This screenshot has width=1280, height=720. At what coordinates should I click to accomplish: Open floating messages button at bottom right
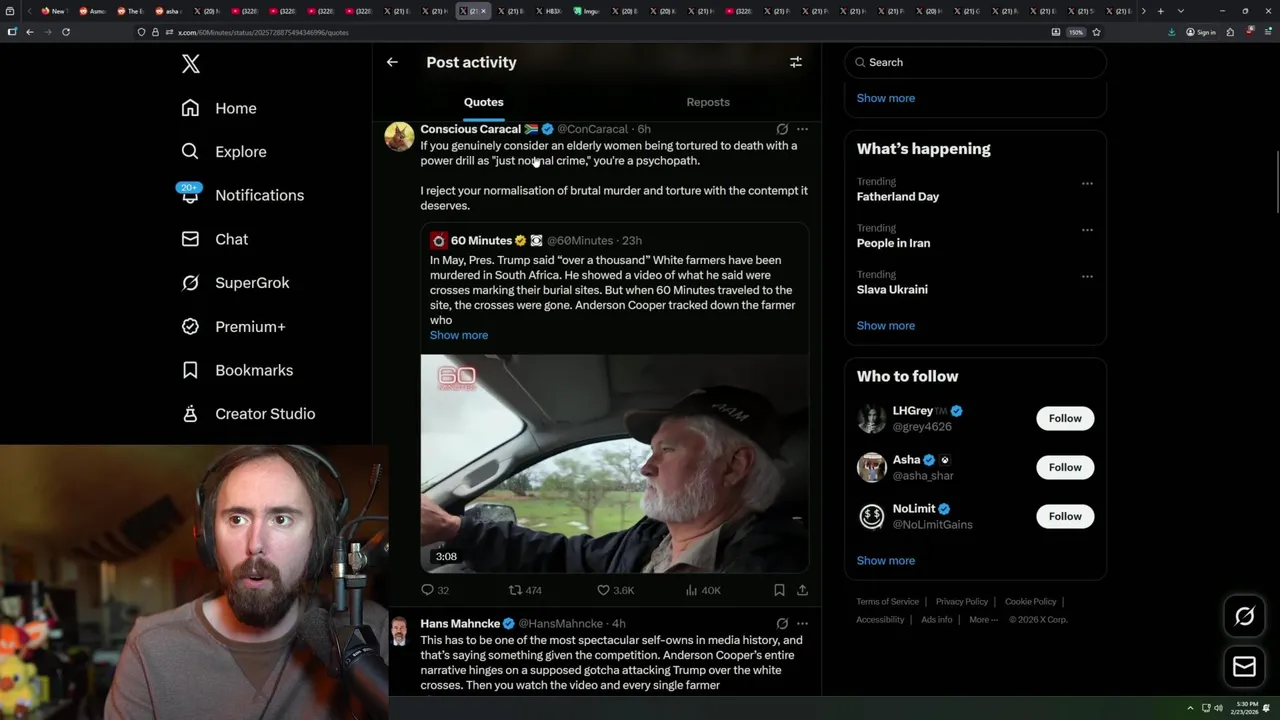tap(1244, 666)
